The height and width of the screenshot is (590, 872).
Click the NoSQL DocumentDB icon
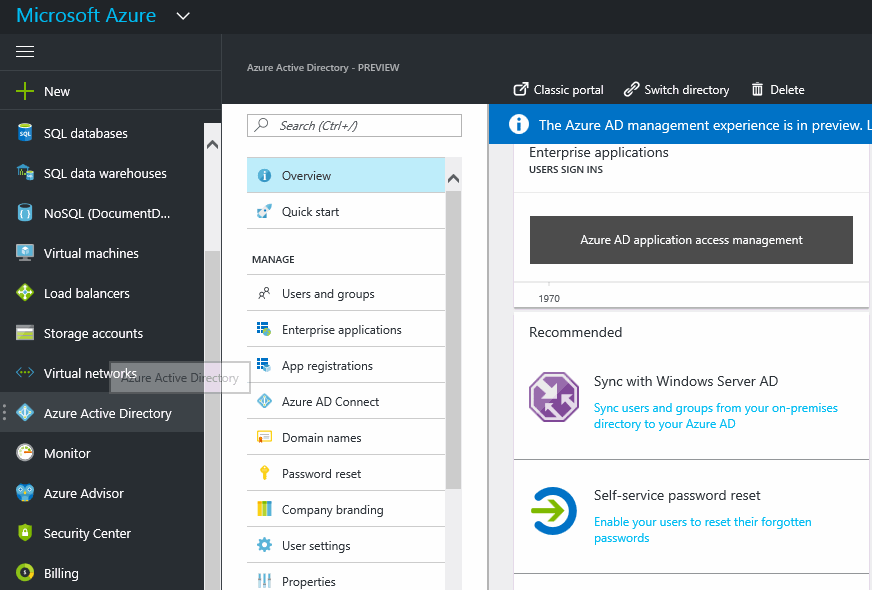coord(25,212)
